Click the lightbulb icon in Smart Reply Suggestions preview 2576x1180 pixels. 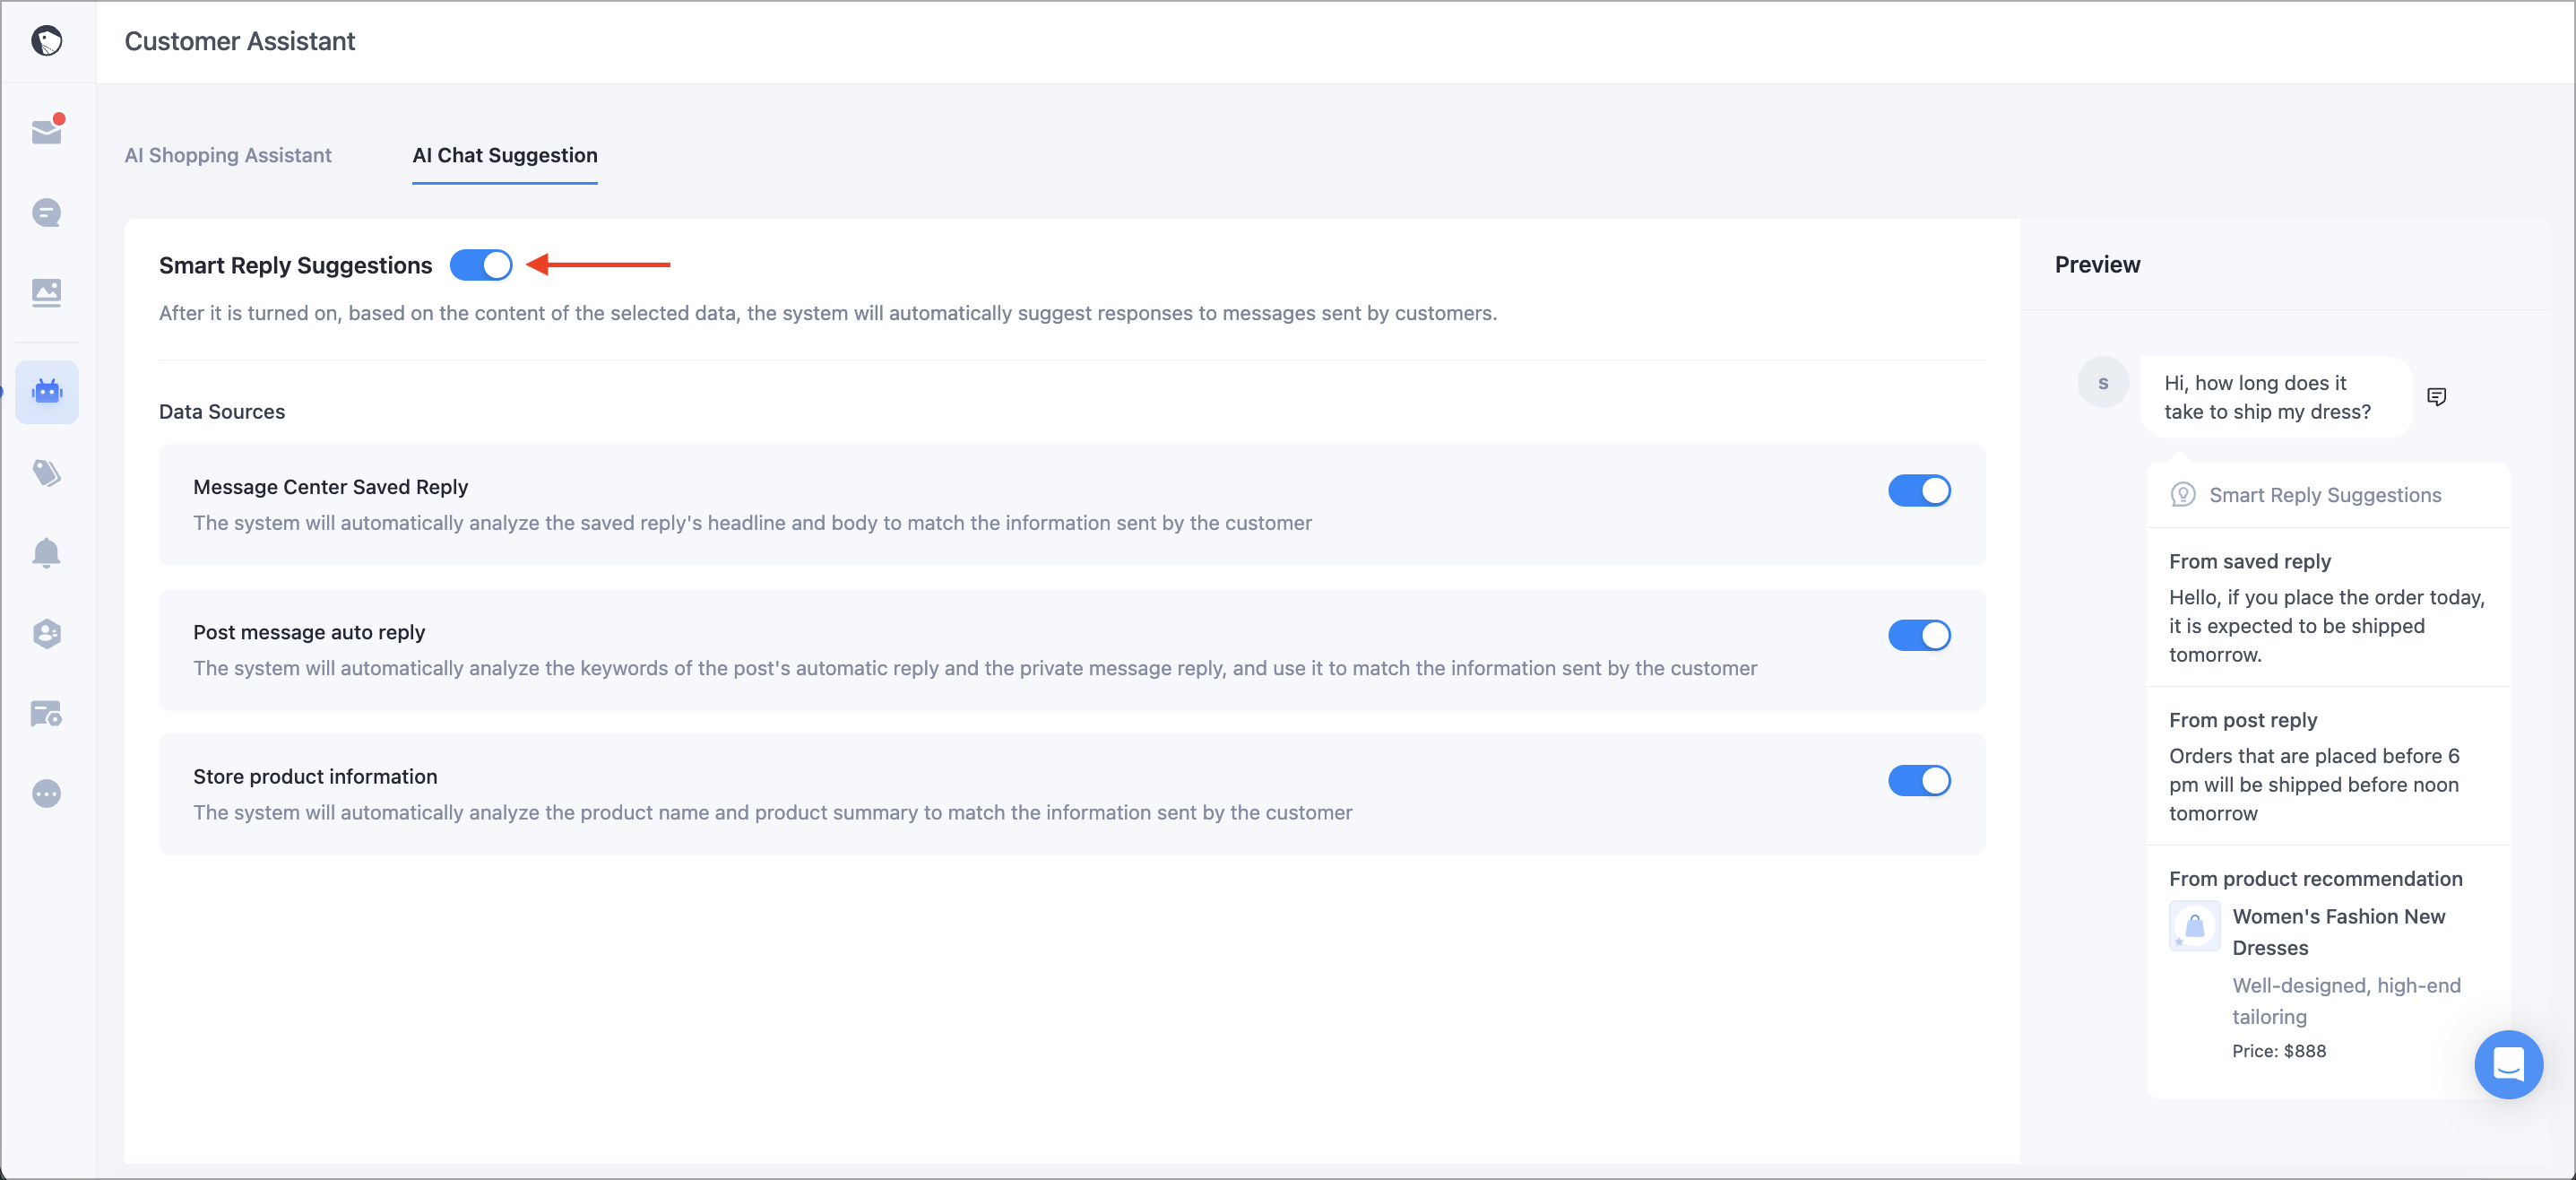pos(2183,495)
